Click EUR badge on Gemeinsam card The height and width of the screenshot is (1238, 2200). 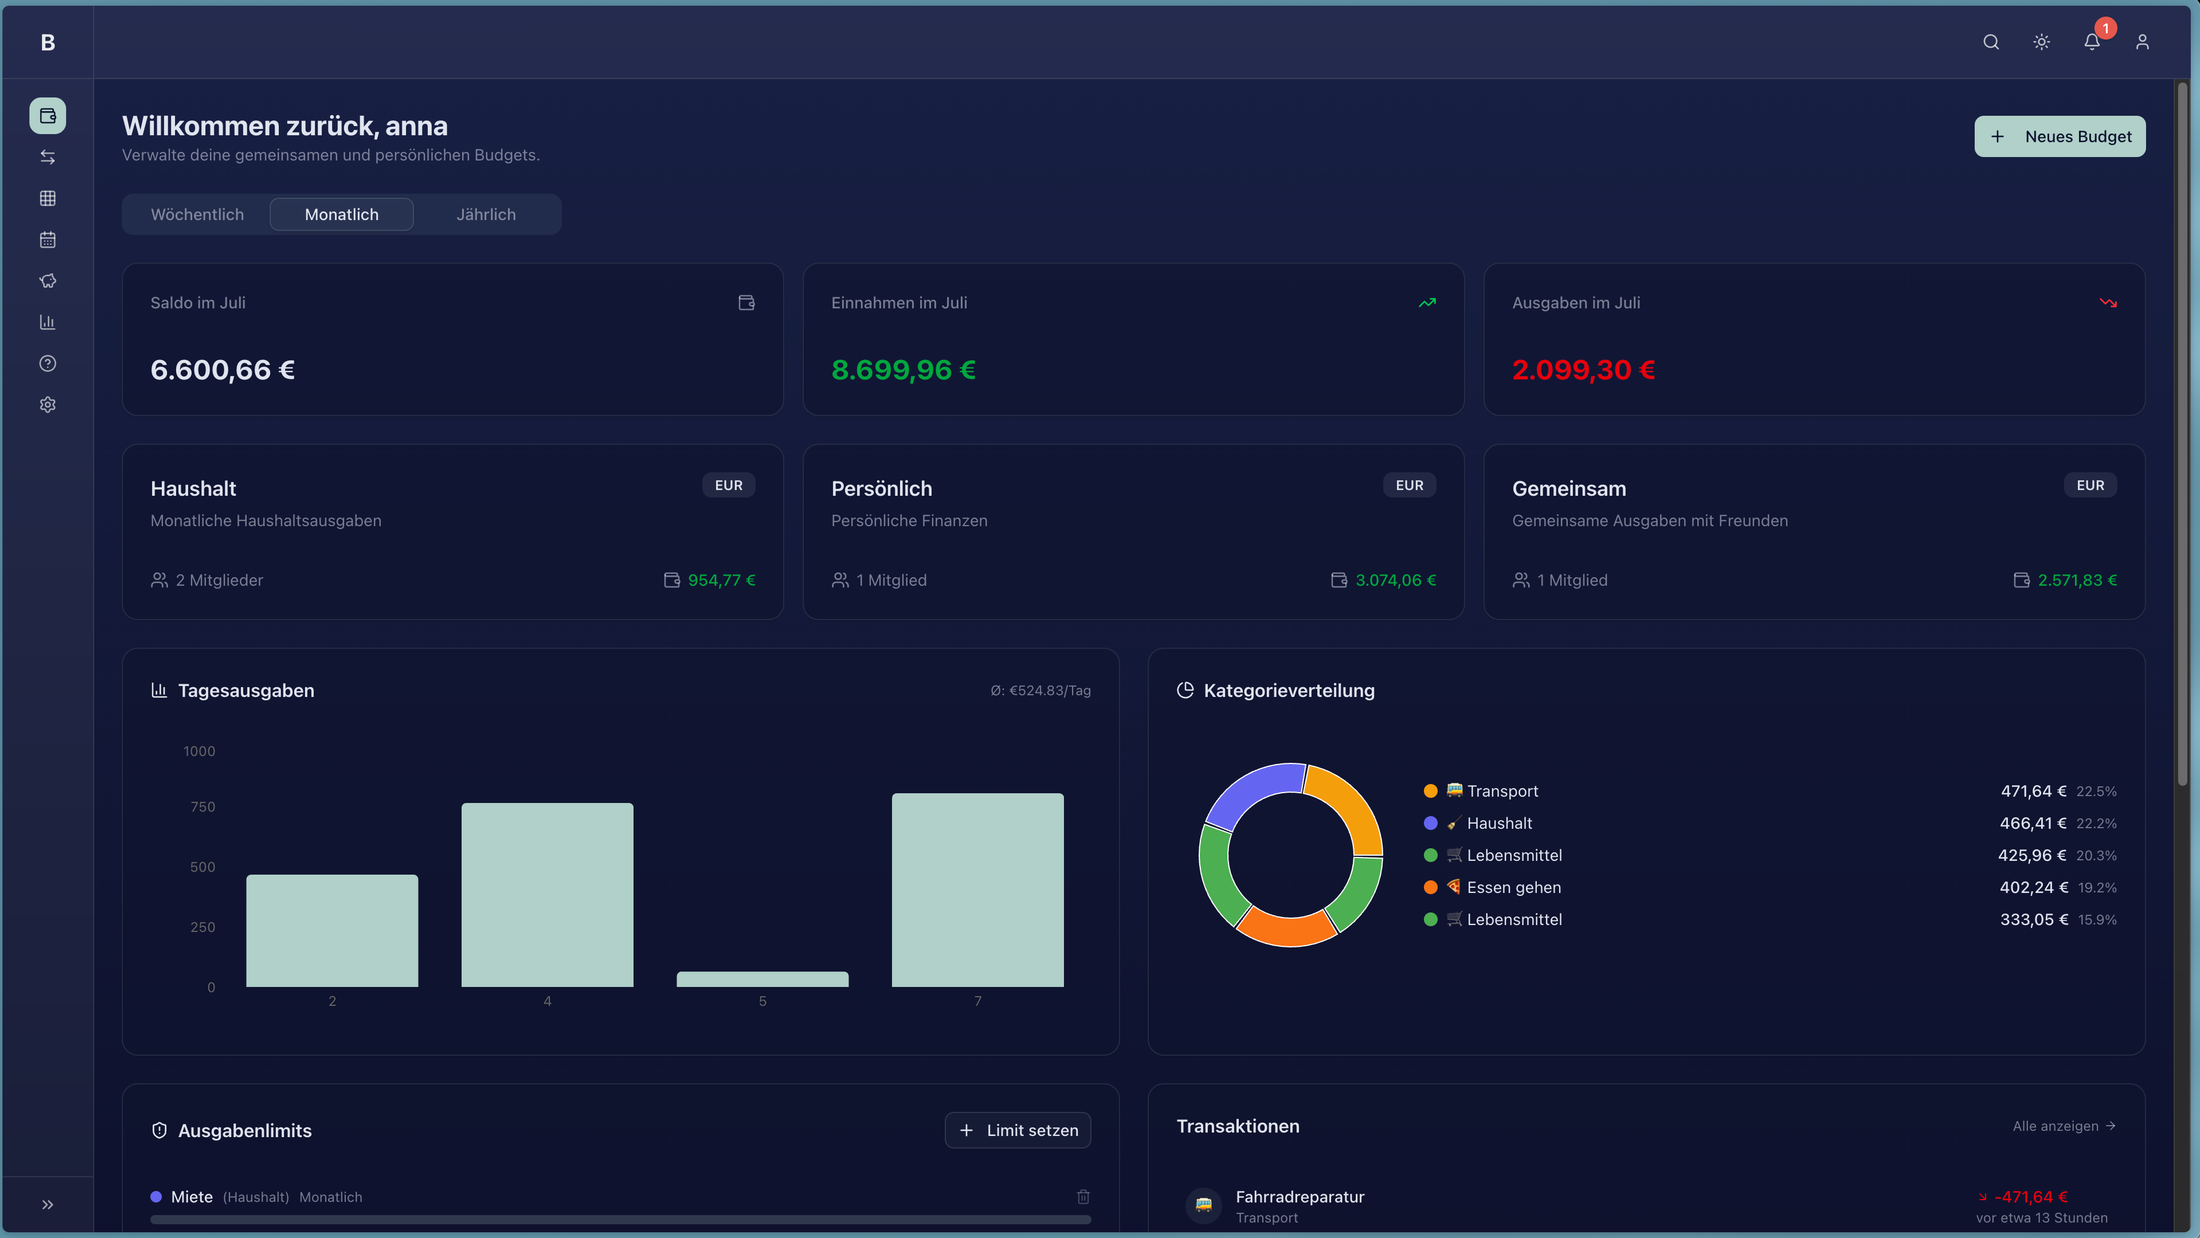coord(2090,485)
